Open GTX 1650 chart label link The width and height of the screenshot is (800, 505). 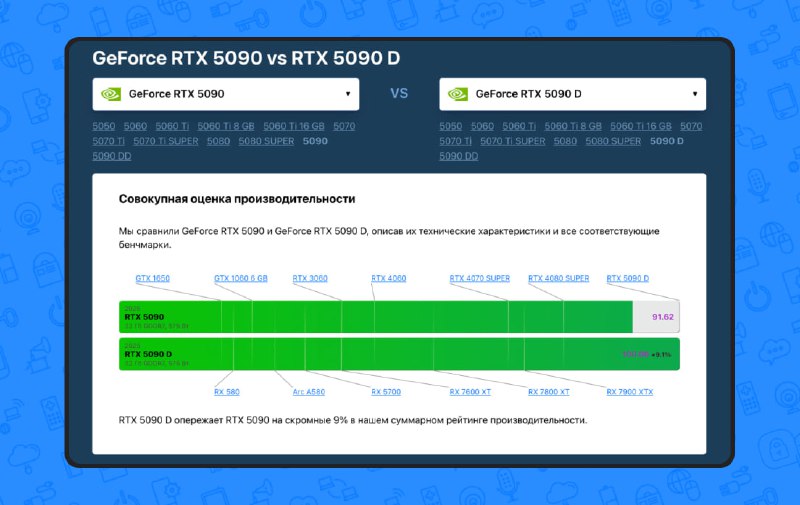pyautogui.click(x=153, y=279)
